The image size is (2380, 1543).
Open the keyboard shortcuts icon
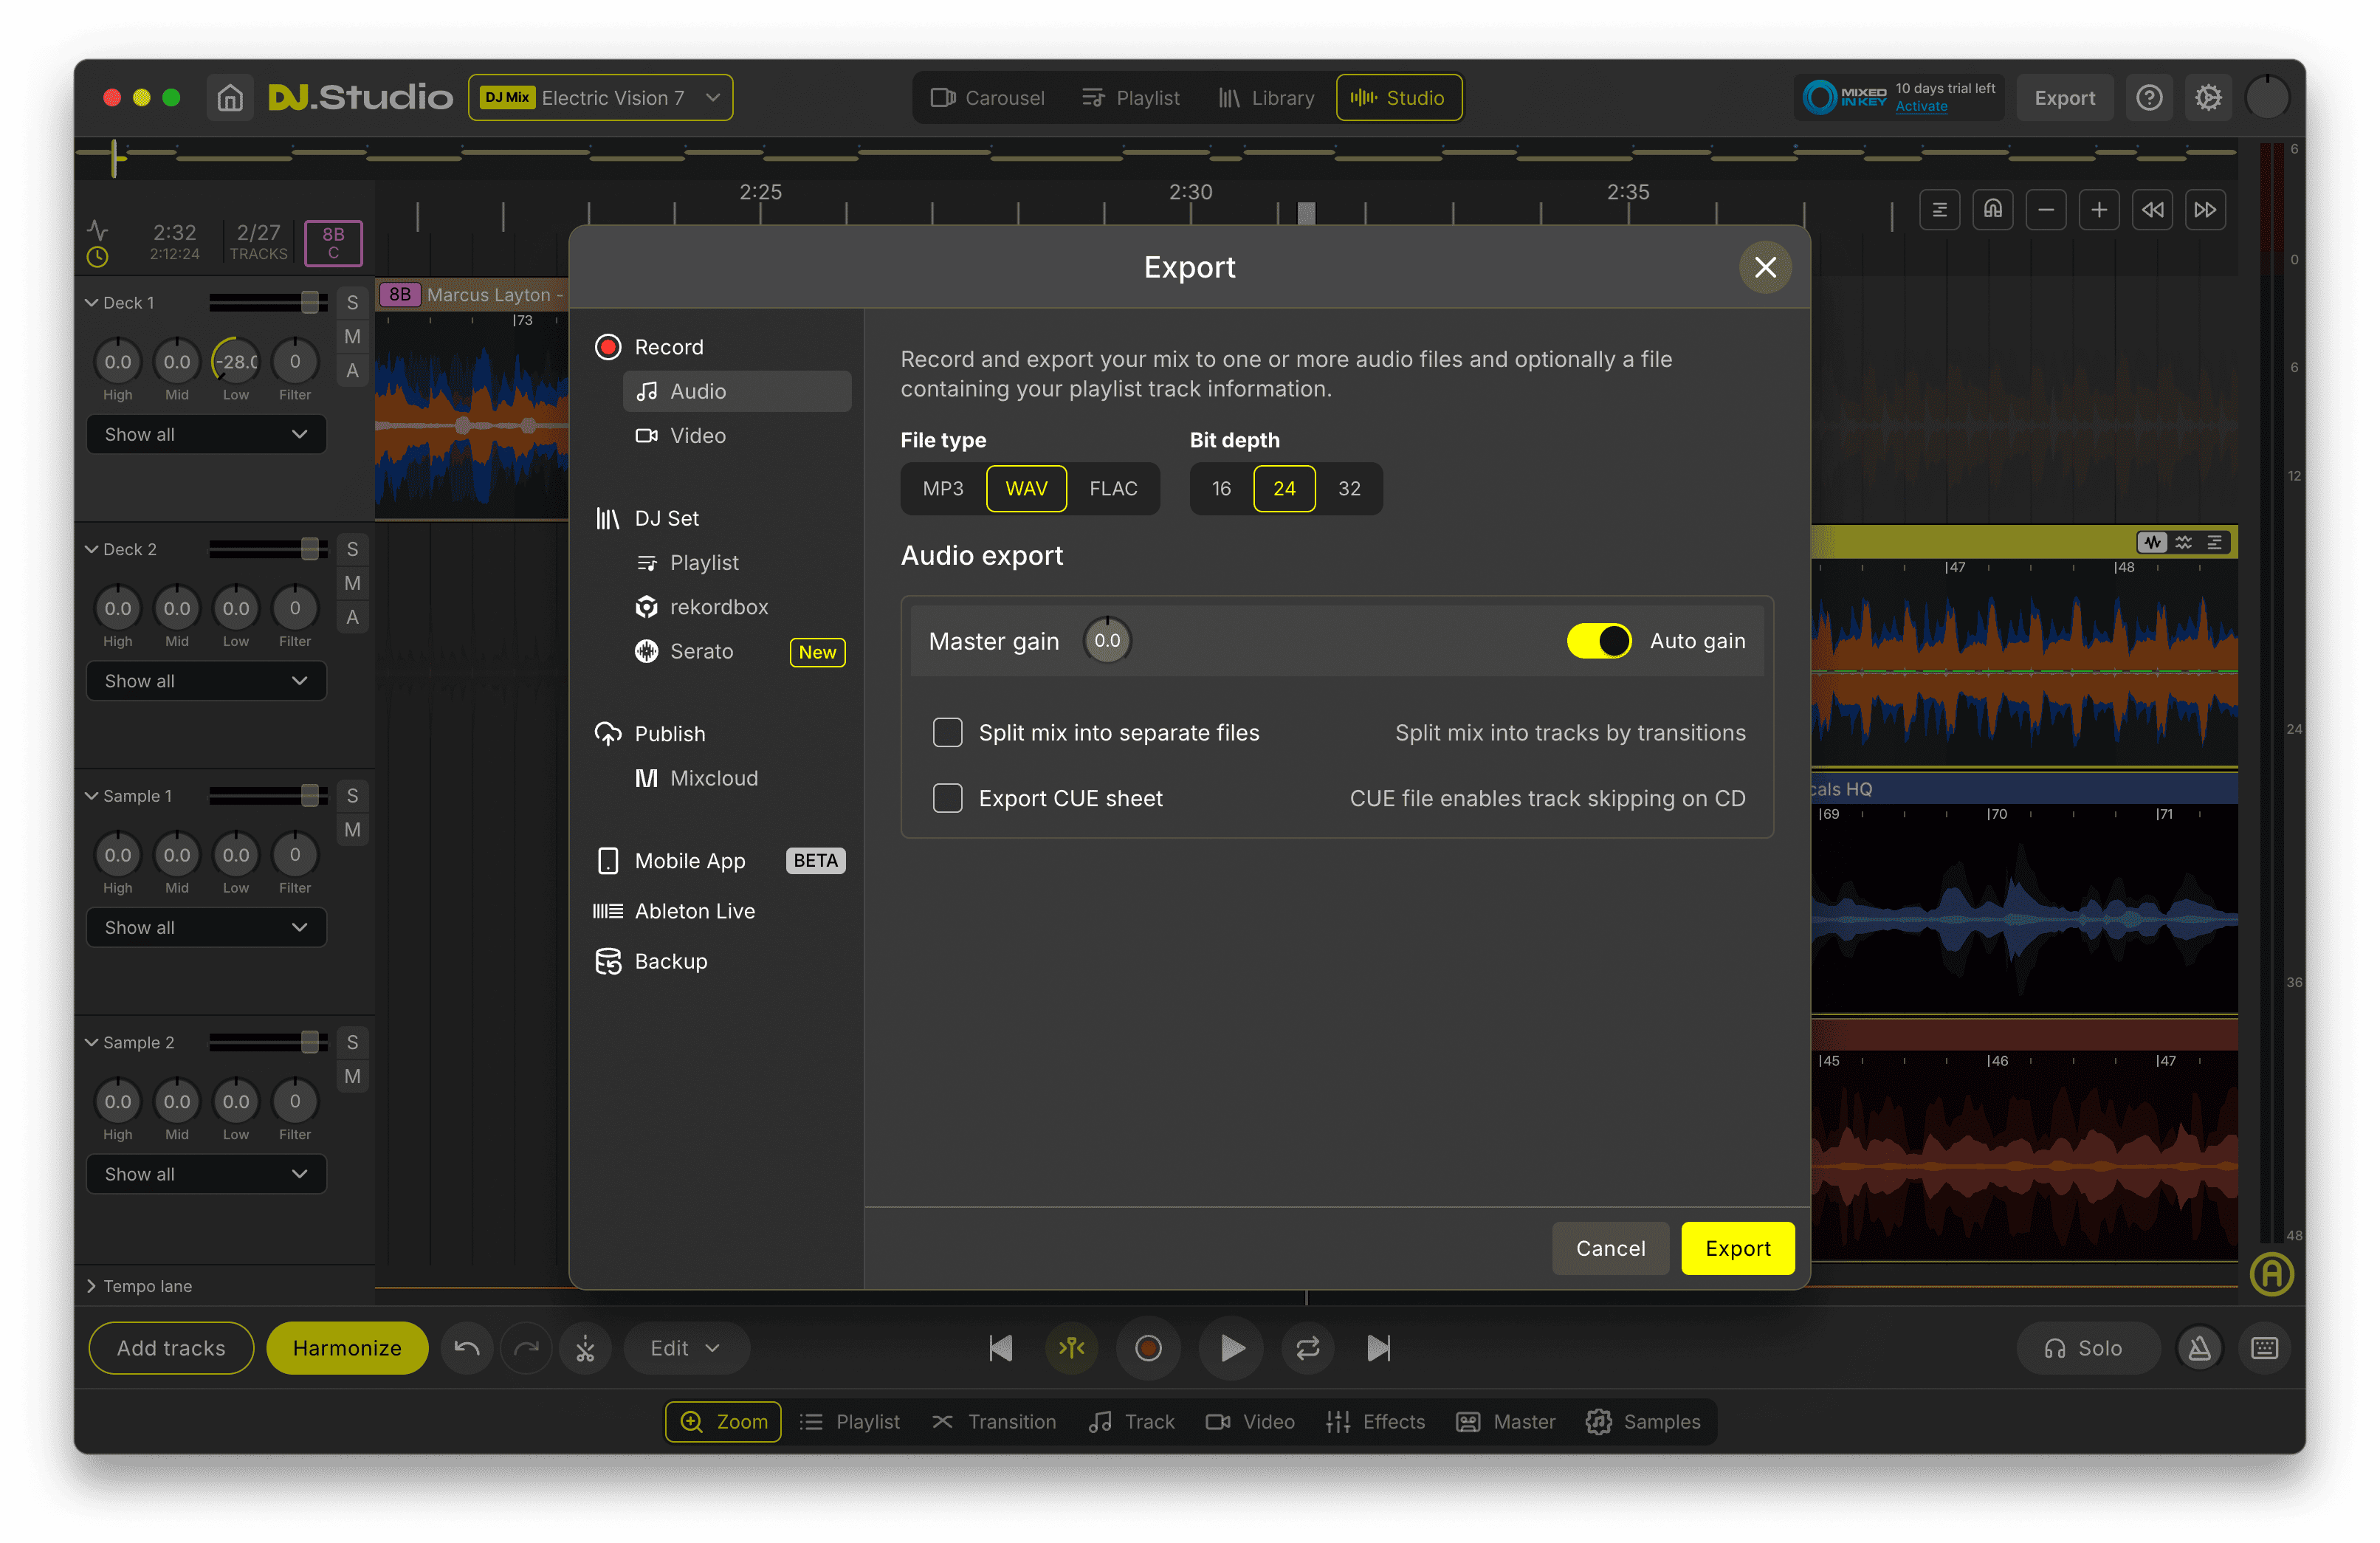tap(2265, 1348)
